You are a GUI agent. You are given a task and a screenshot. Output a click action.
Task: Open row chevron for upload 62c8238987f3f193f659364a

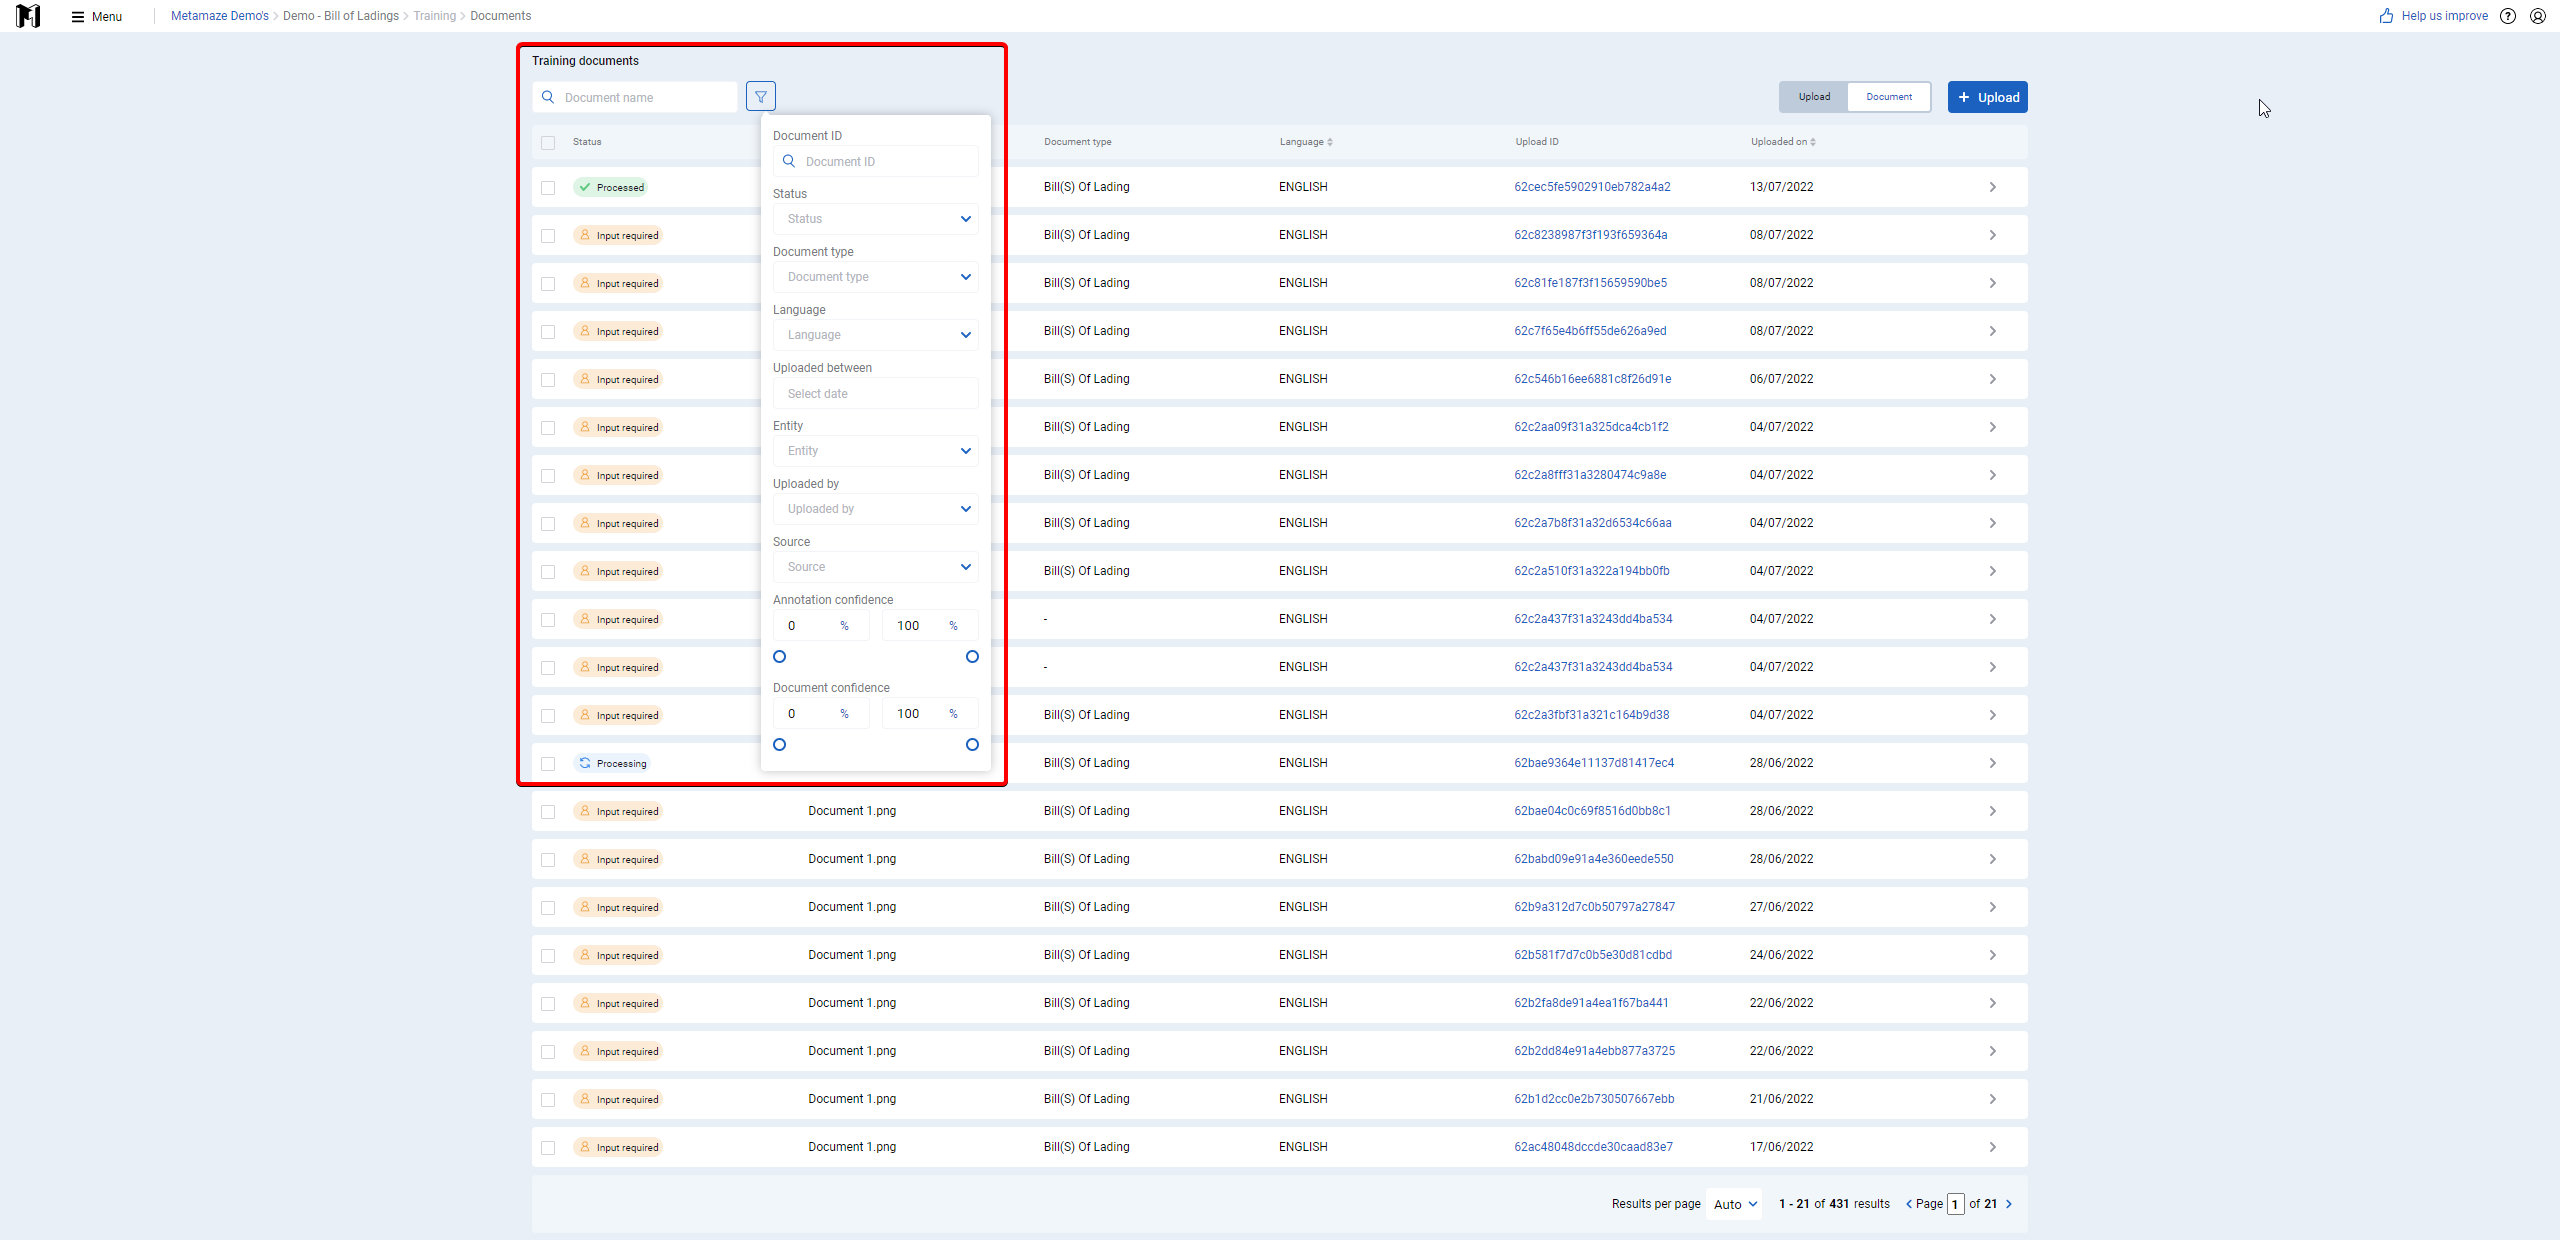pyautogui.click(x=1992, y=235)
